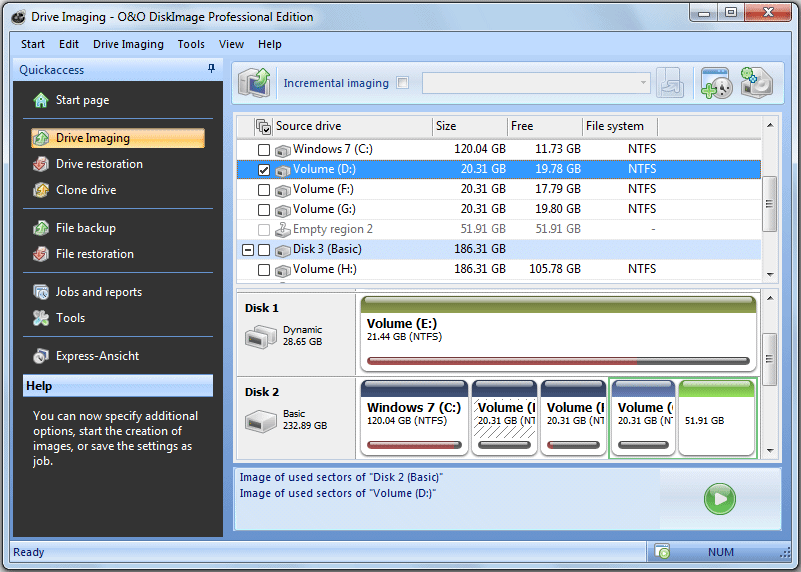Open imaging options with gear disk icon
The image size is (801, 572).
point(756,83)
